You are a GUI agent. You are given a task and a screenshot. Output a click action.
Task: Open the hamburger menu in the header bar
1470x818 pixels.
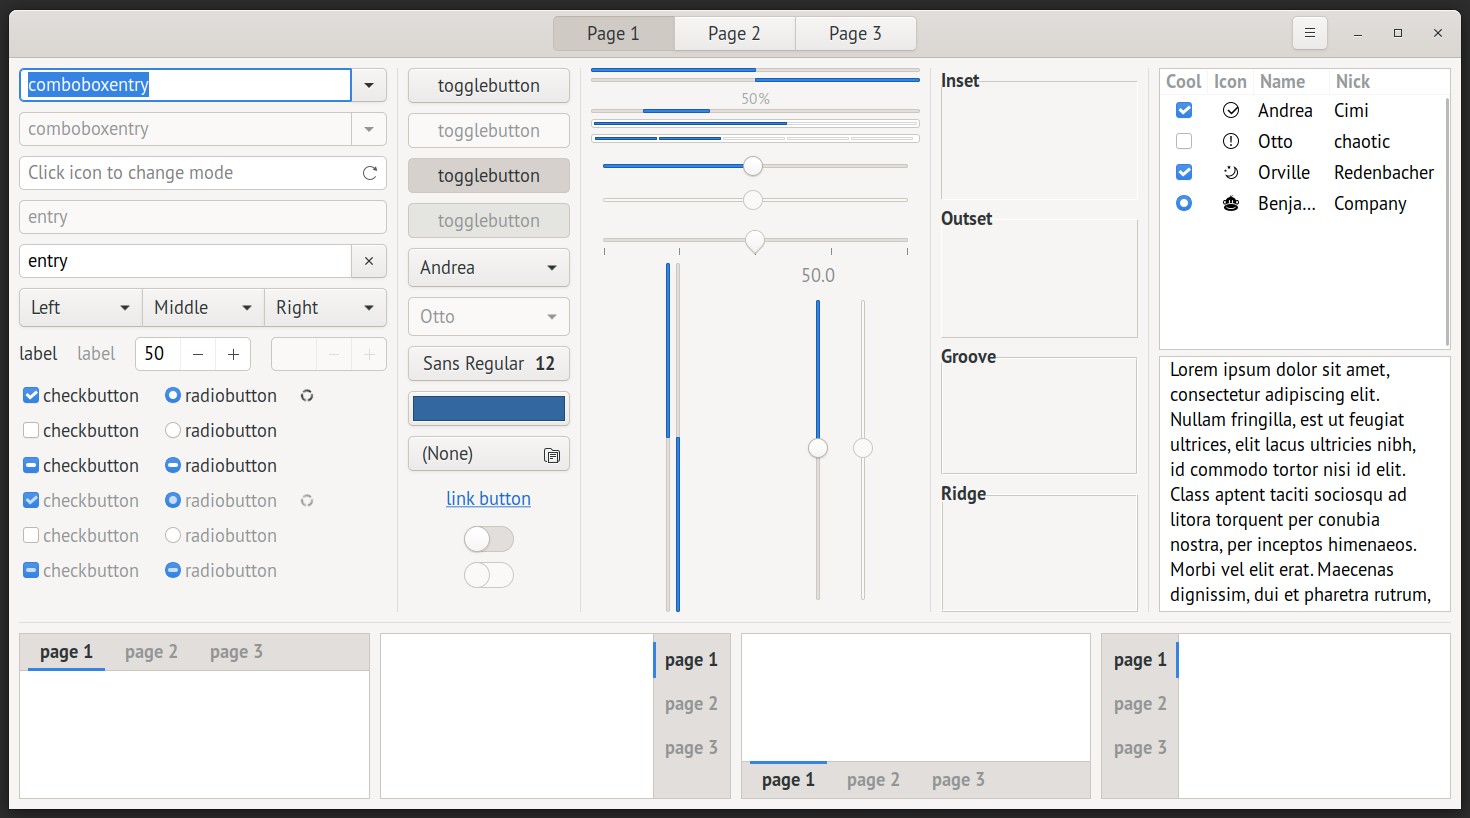[1309, 33]
